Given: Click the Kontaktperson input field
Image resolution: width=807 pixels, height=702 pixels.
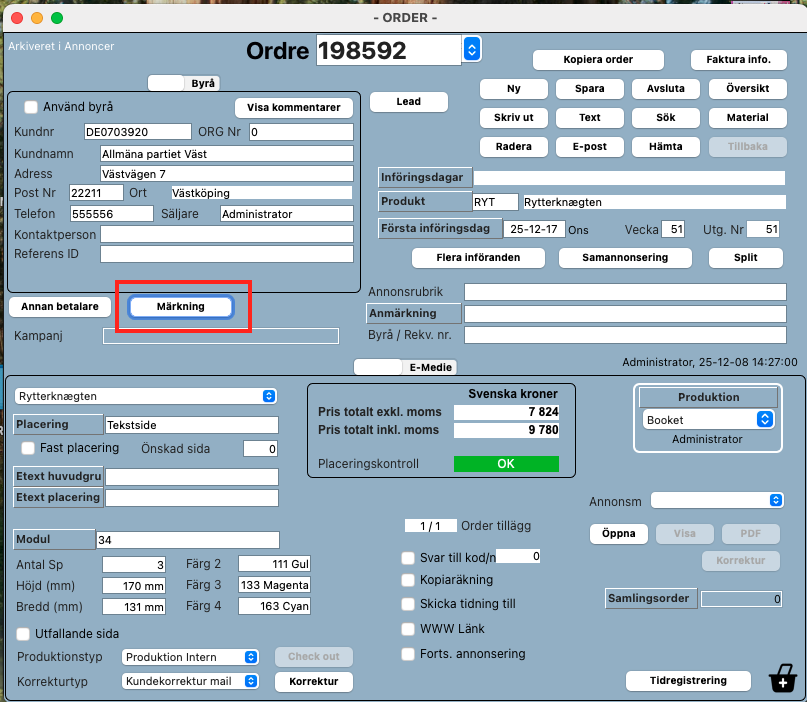Looking at the screenshot, I should pyautogui.click(x=226, y=234).
